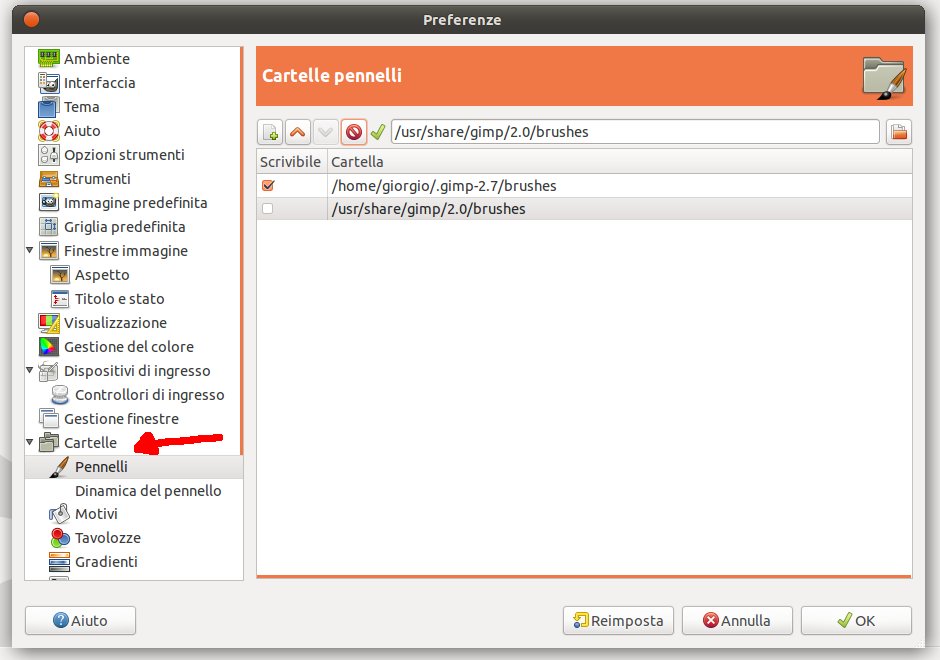Click the Scrivibile column header
Screen dimensions: 940x660
point(291,162)
